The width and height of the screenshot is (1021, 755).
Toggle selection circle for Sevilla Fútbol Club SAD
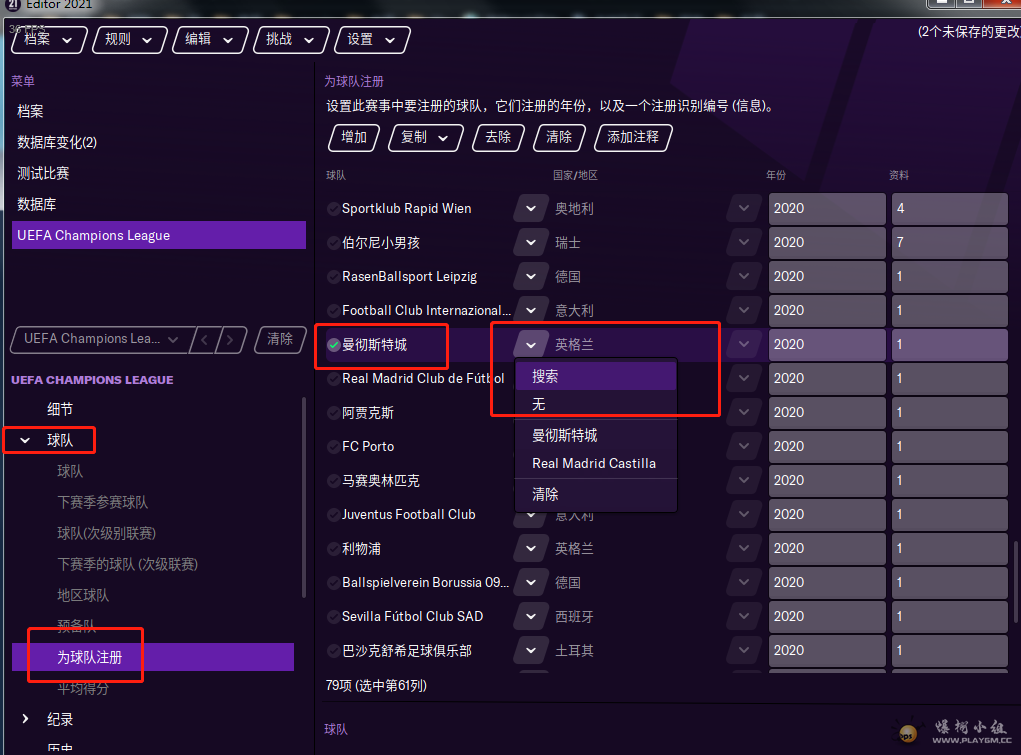[x=333, y=616]
